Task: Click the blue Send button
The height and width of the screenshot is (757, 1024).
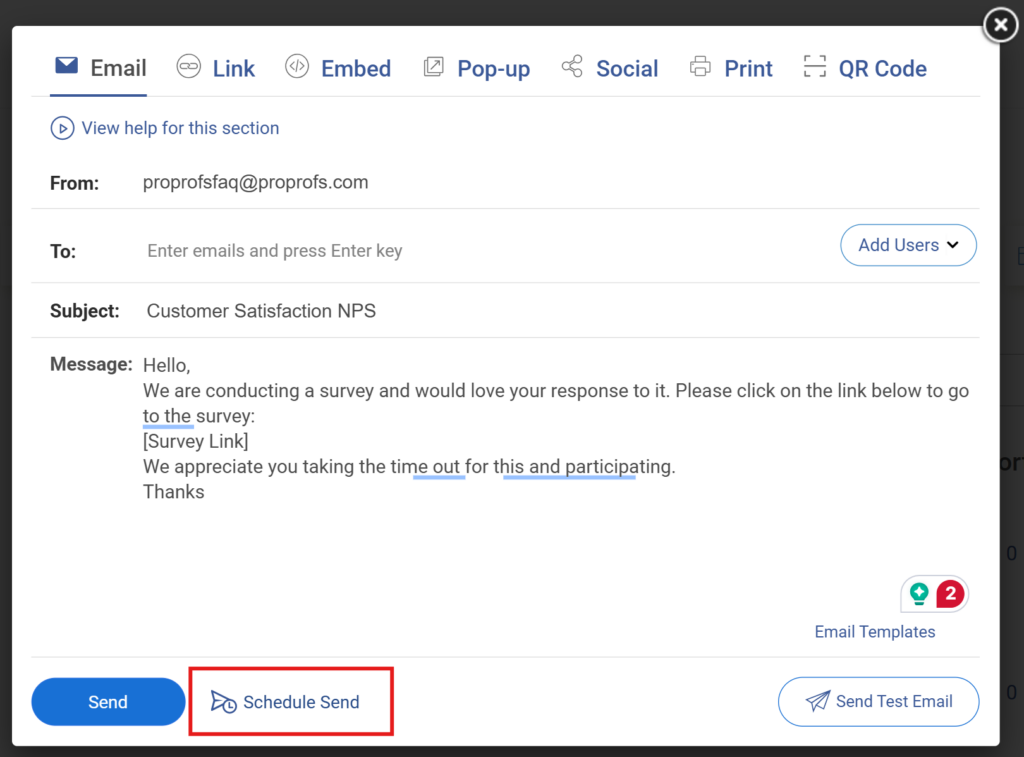Action: click(x=108, y=701)
